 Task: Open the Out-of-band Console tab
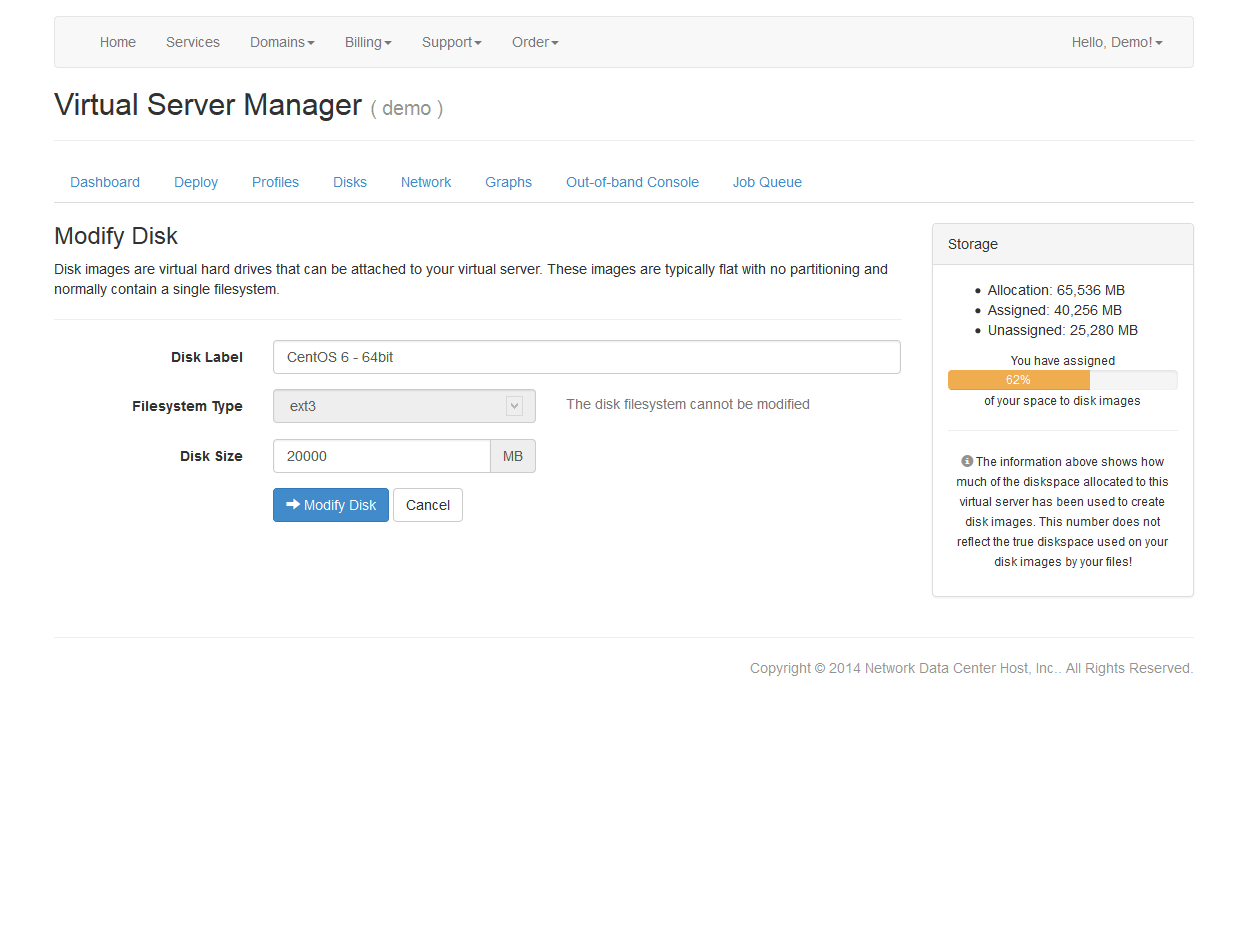632,182
